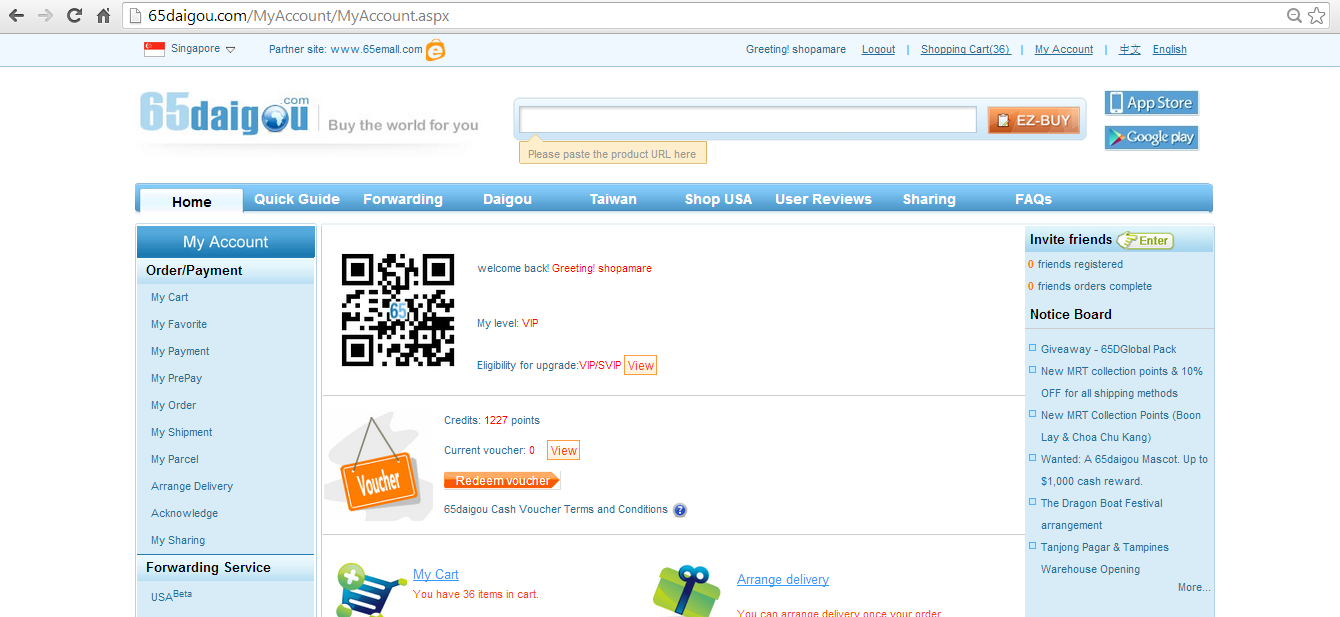Click Enter button for Invite friends
This screenshot has height=617, width=1340.
coord(1145,240)
